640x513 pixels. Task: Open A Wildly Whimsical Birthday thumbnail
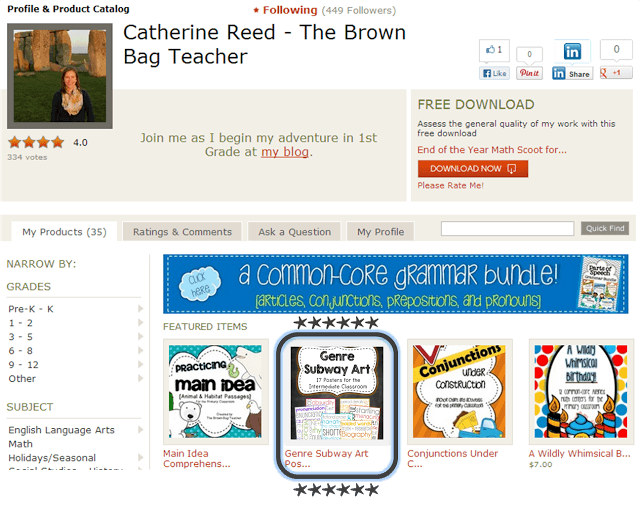581,391
